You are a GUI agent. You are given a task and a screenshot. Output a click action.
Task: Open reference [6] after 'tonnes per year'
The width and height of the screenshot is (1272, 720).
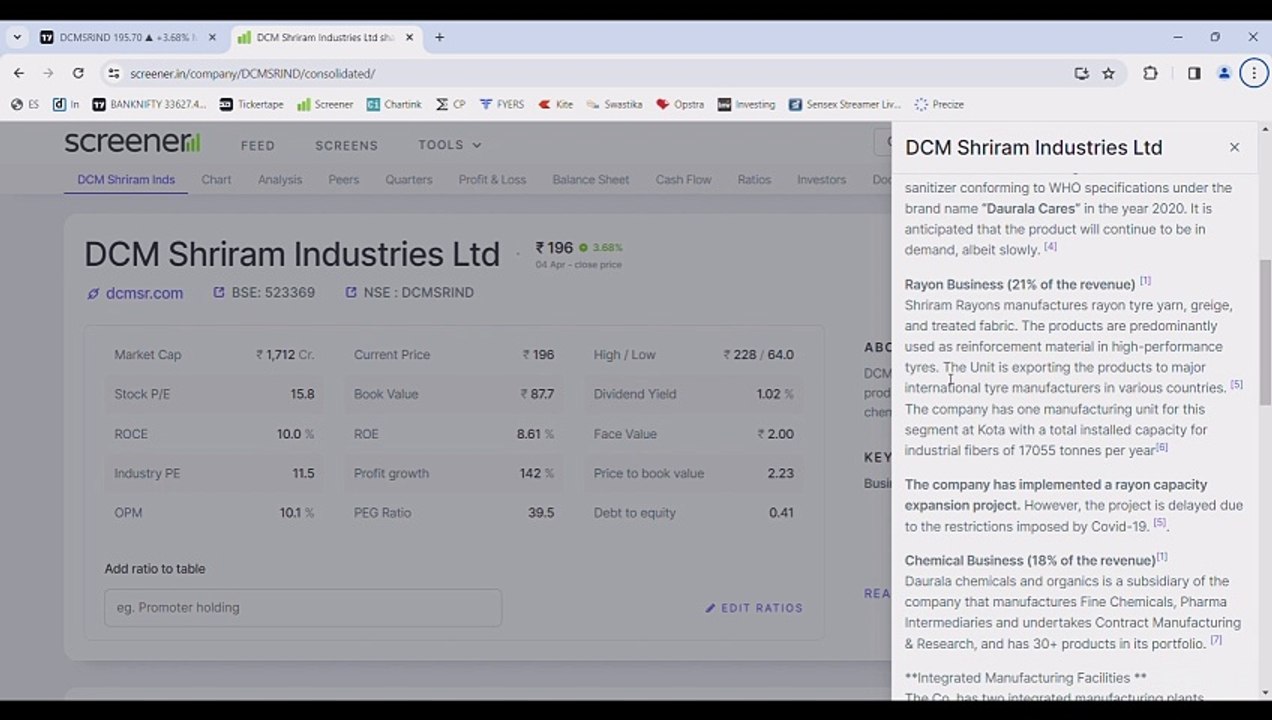(1162, 447)
